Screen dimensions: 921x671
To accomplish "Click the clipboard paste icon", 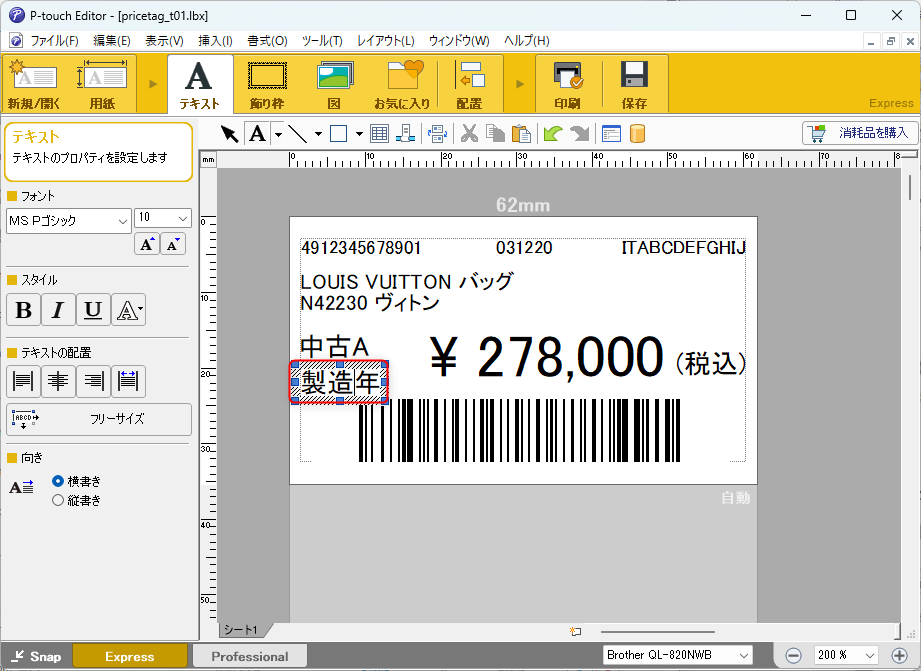I will coord(521,134).
